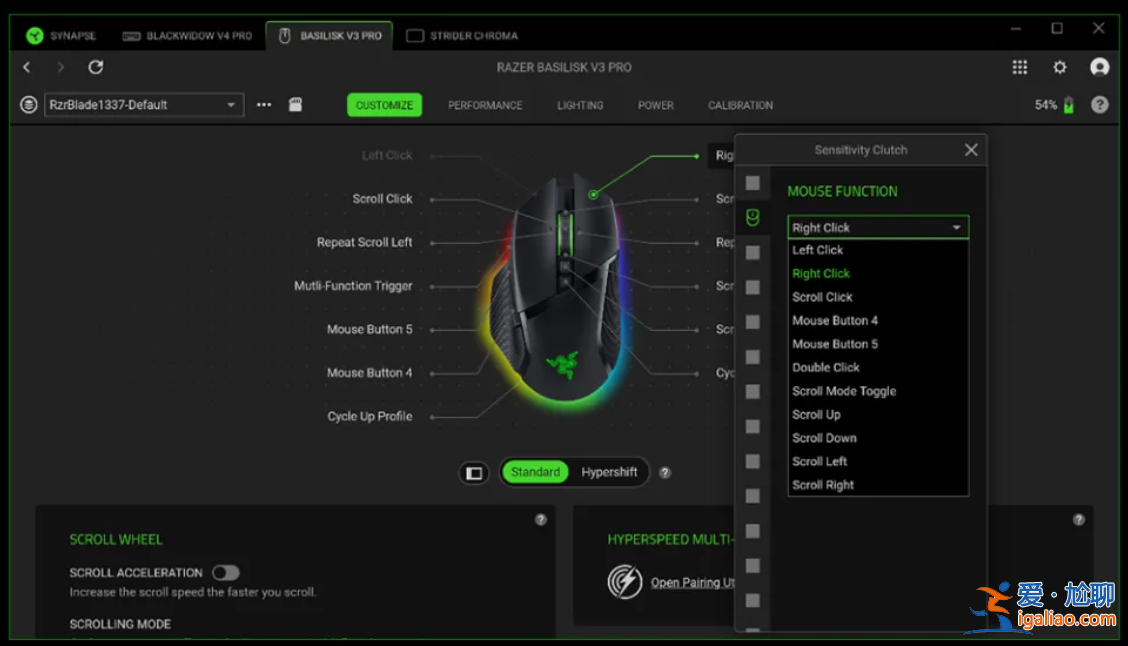Choose Double Click from the function list
The height and width of the screenshot is (646, 1128).
pos(826,368)
